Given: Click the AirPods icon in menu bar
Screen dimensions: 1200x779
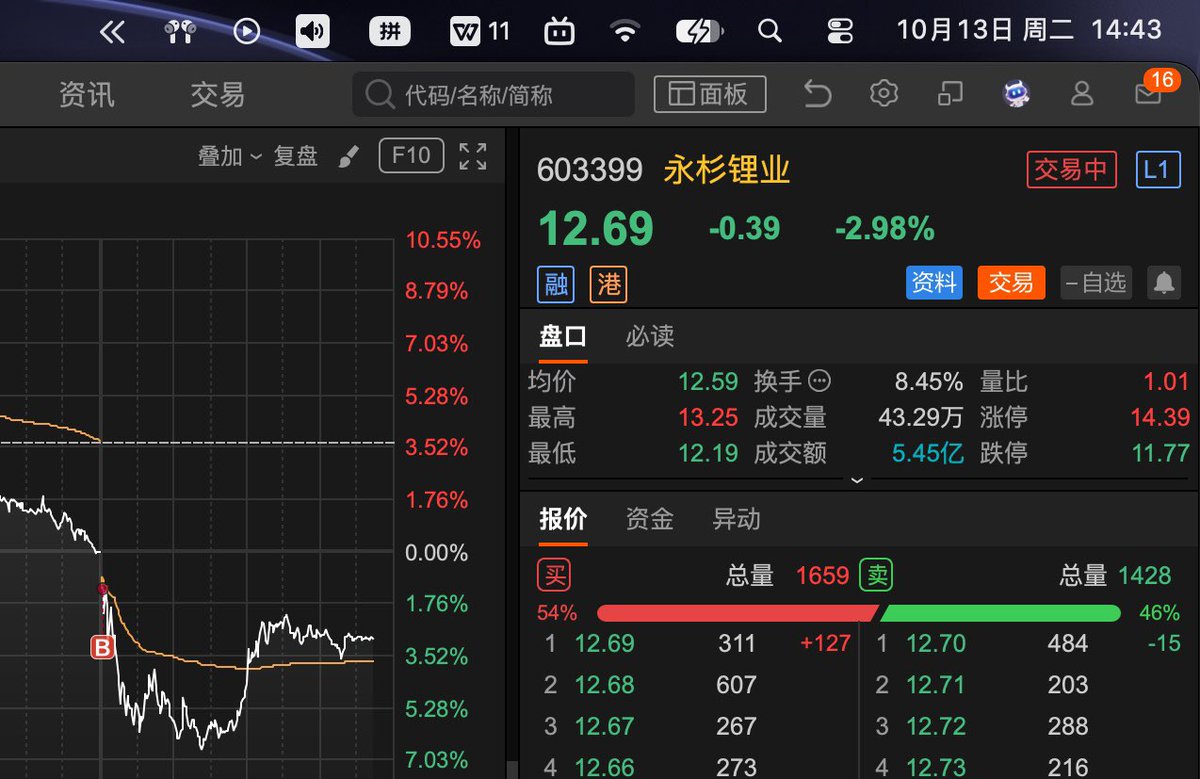Looking at the screenshot, I should (180, 31).
